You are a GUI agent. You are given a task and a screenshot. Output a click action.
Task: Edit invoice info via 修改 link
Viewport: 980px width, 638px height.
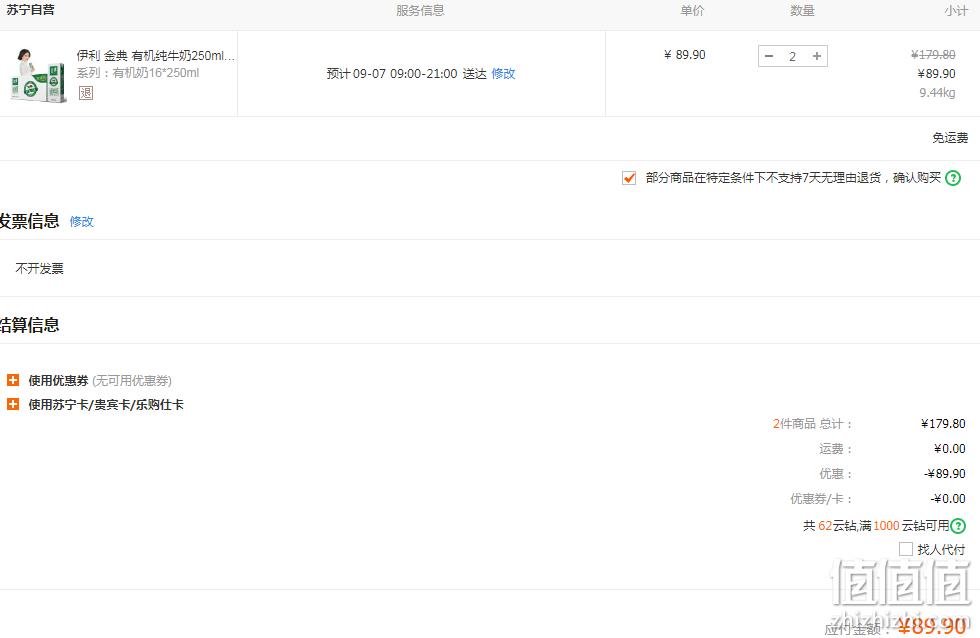81,221
